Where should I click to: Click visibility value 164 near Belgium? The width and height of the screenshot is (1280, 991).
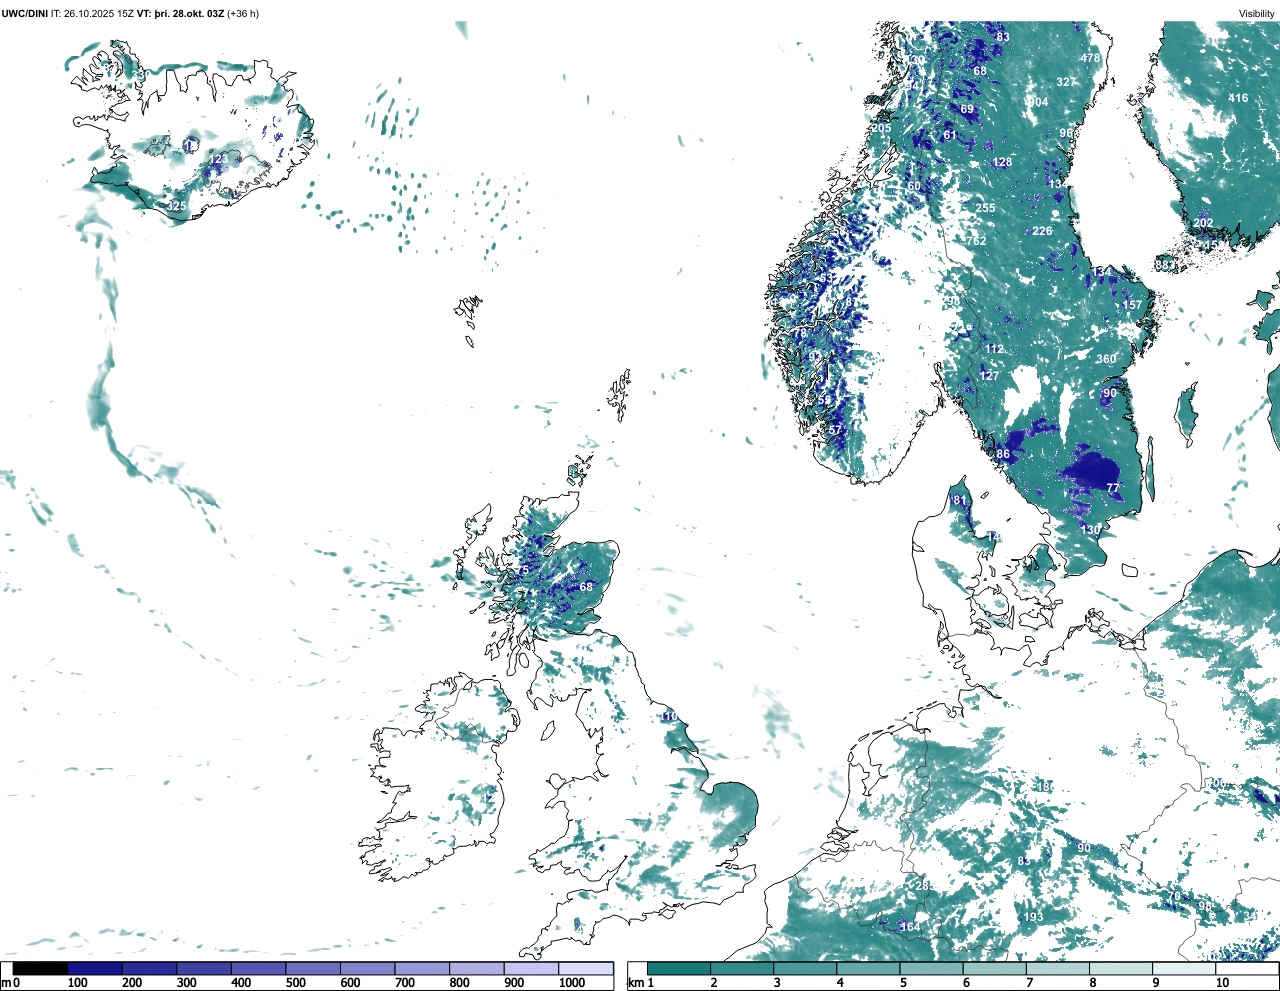[910, 927]
